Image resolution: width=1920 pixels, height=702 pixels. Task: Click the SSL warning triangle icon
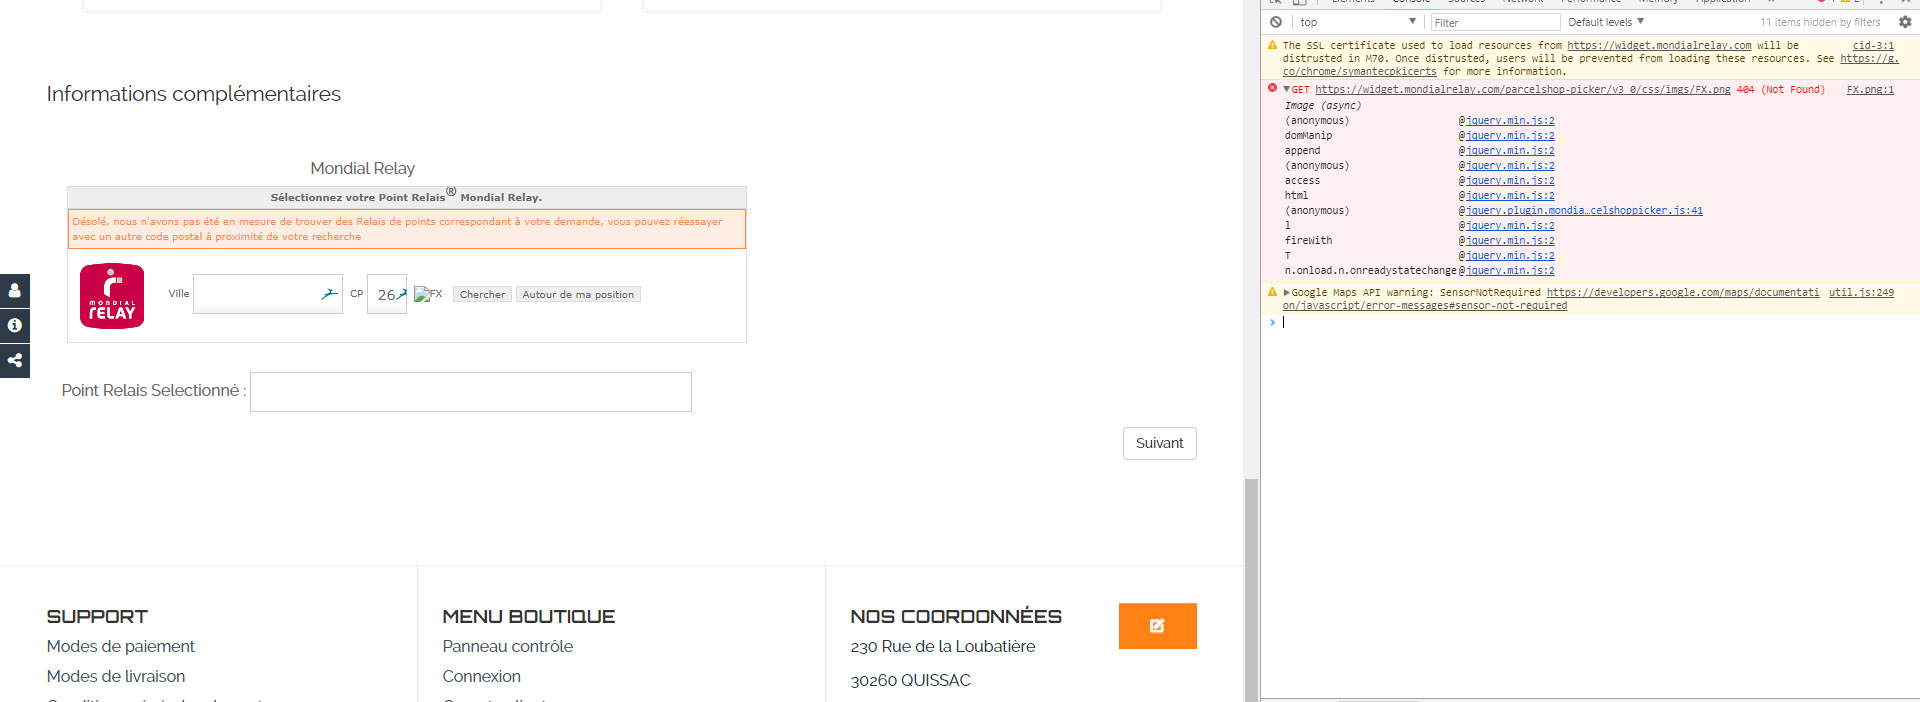(x=1272, y=45)
